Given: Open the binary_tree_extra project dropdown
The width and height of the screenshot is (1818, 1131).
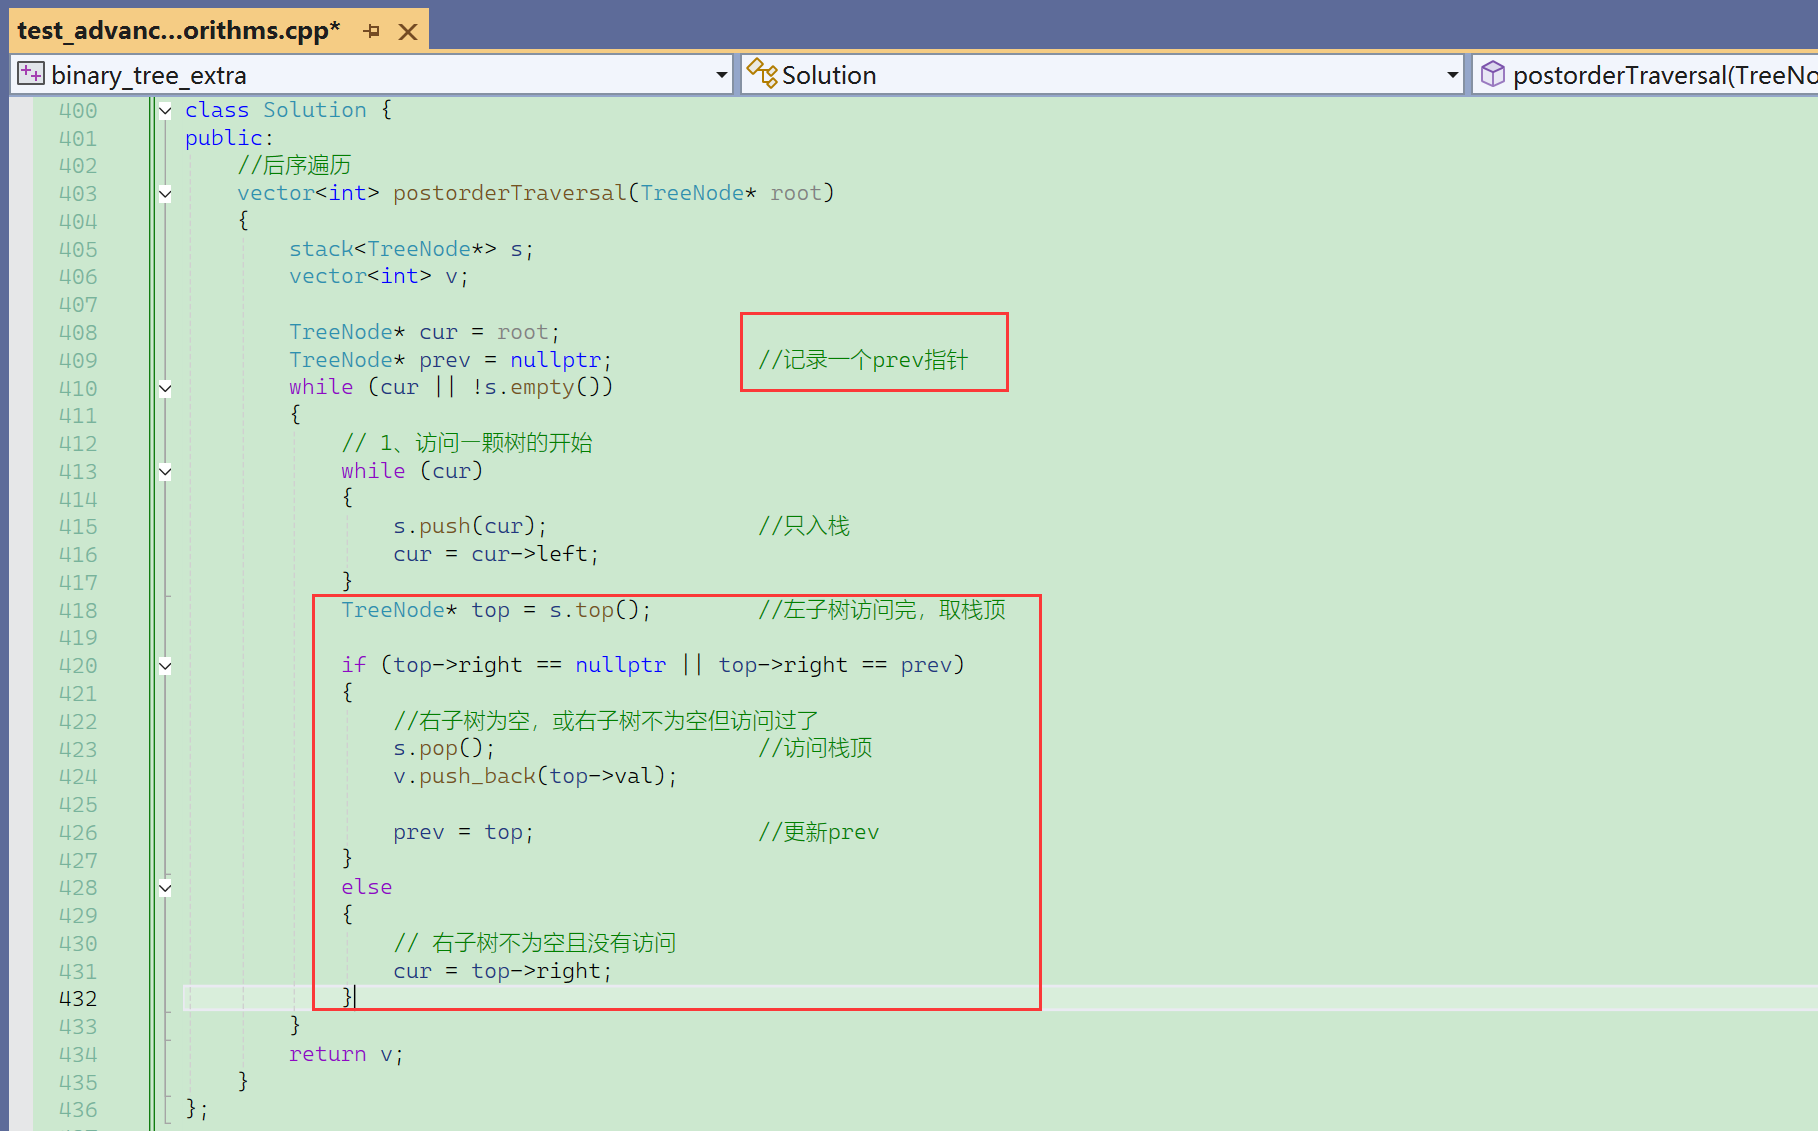Looking at the screenshot, I should (722, 75).
